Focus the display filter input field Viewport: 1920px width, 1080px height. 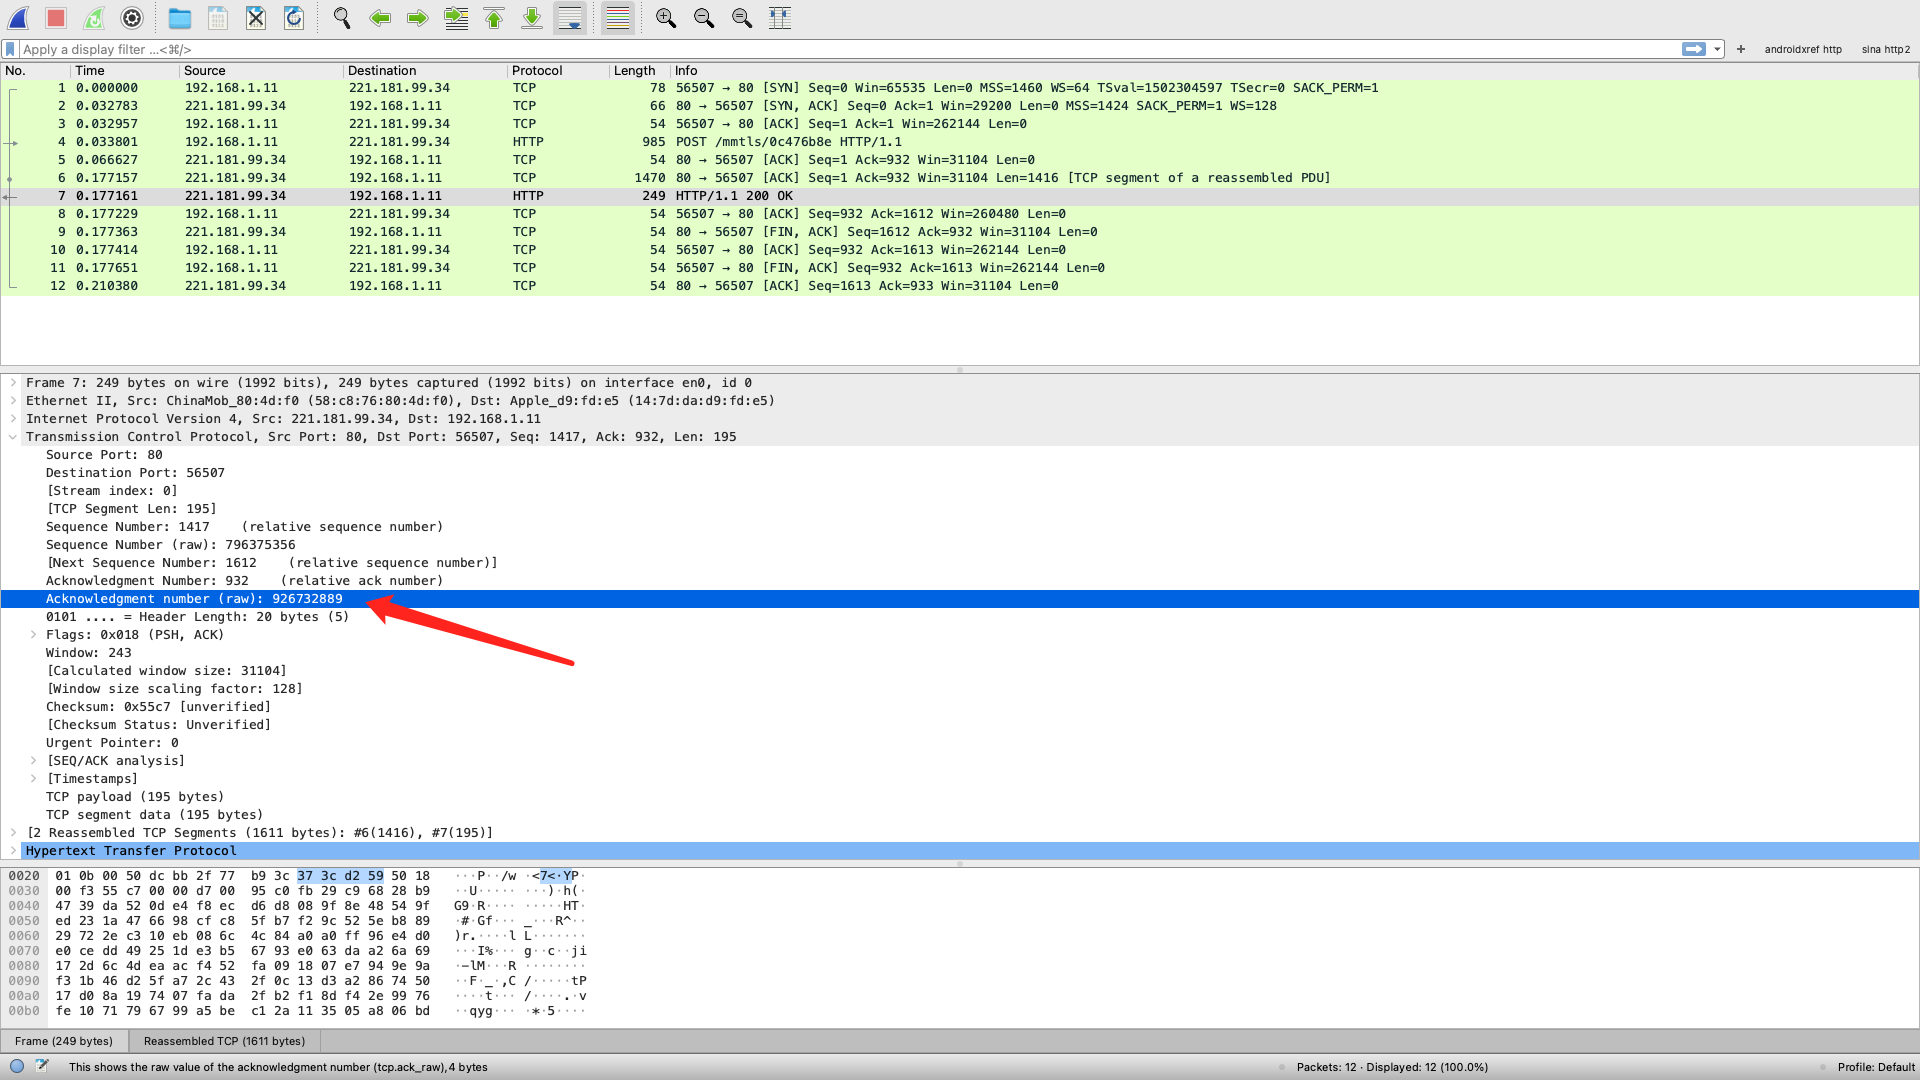(850, 49)
